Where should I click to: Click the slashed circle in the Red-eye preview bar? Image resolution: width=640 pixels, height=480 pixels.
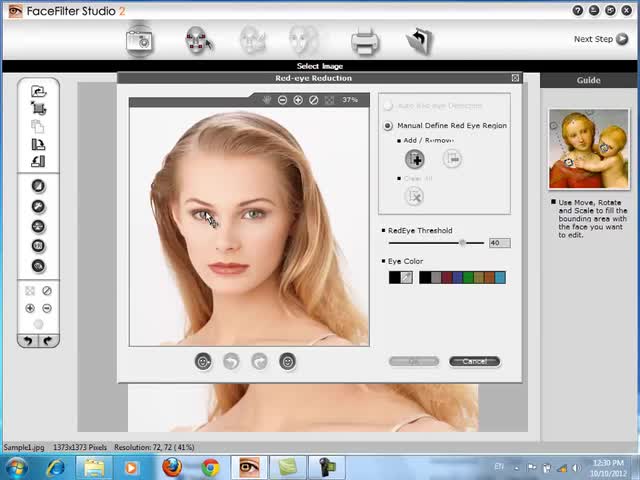point(313,100)
